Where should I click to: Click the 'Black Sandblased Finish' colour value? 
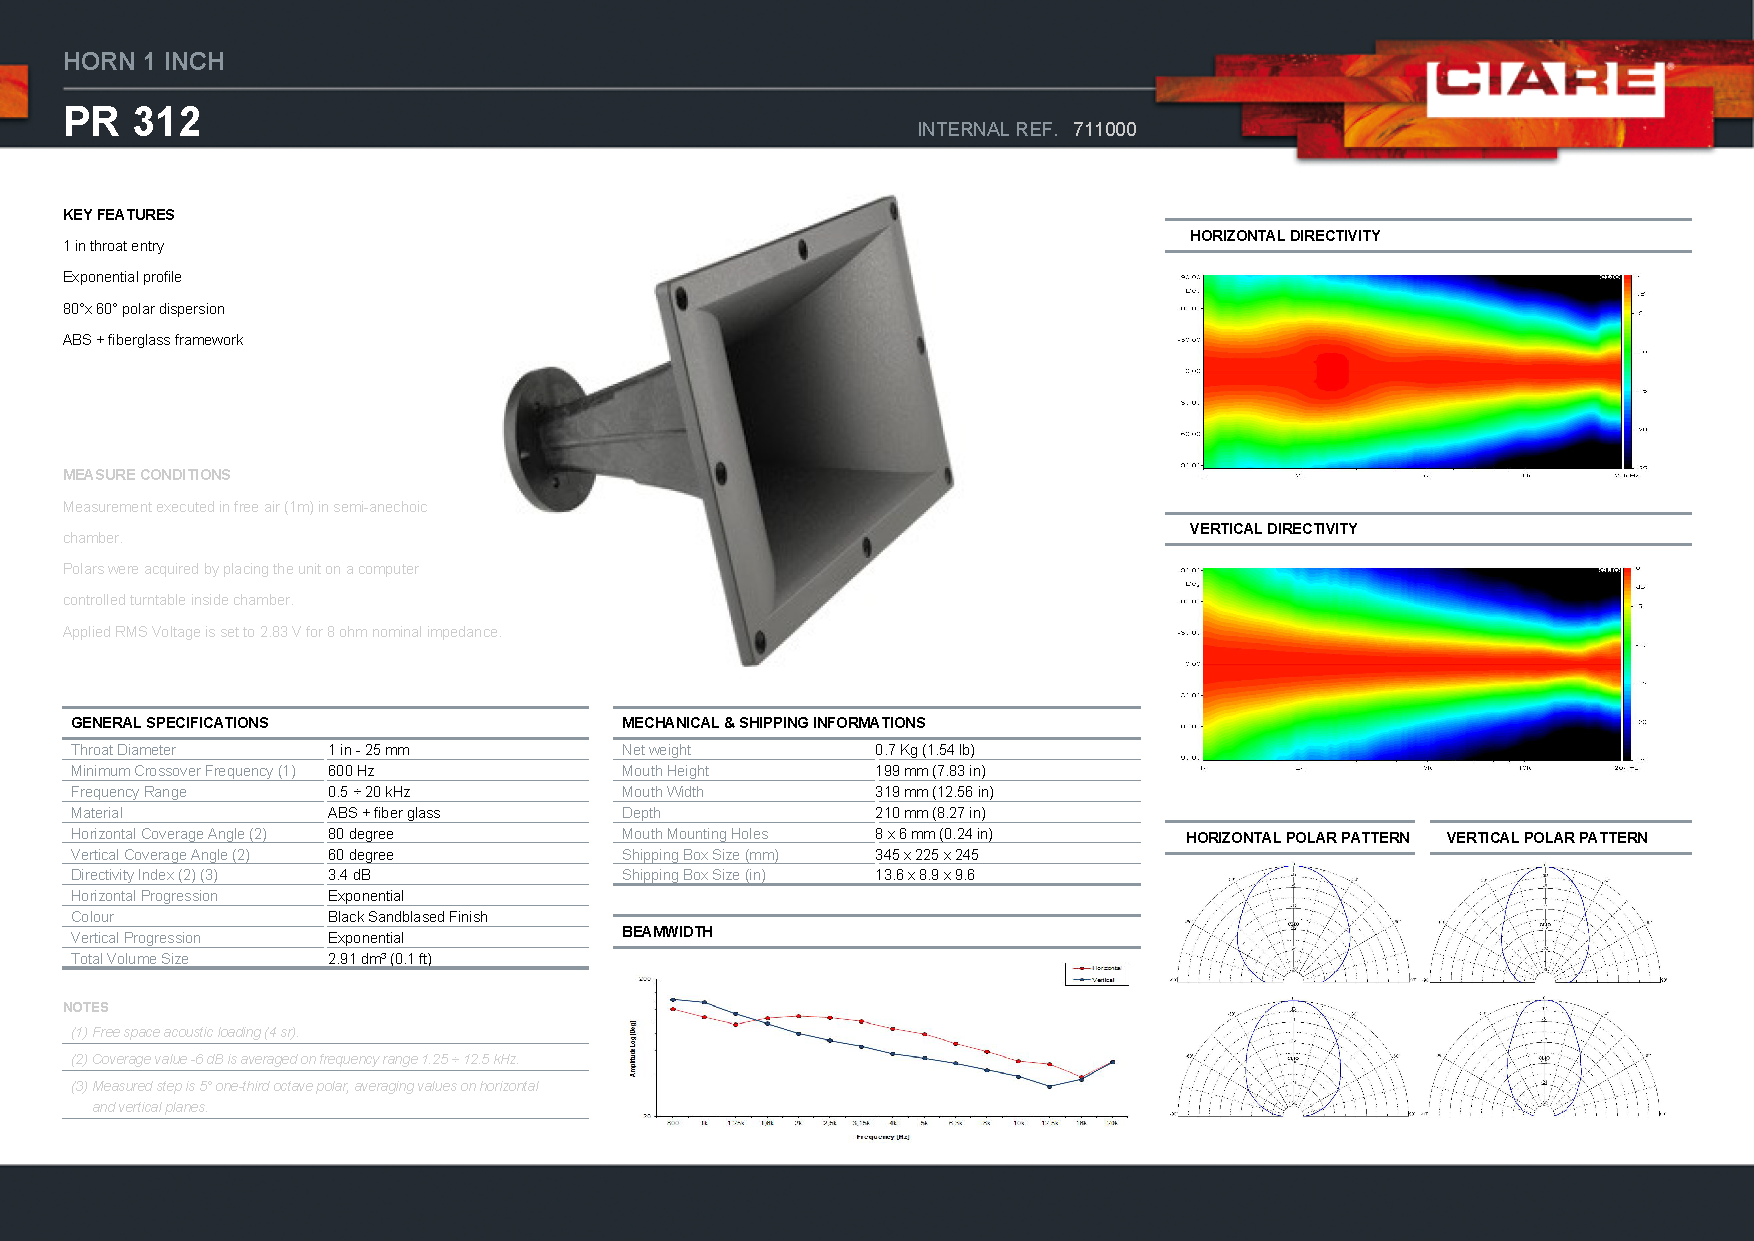(x=408, y=917)
